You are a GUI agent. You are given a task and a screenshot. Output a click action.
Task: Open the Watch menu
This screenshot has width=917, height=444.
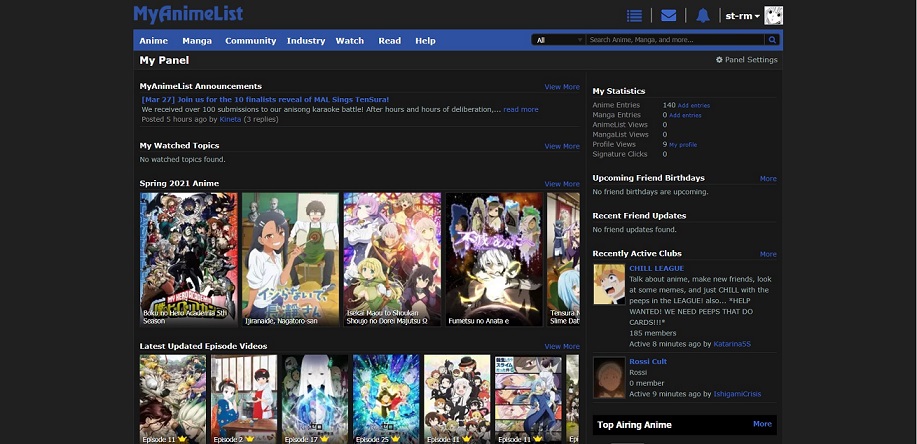(350, 40)
